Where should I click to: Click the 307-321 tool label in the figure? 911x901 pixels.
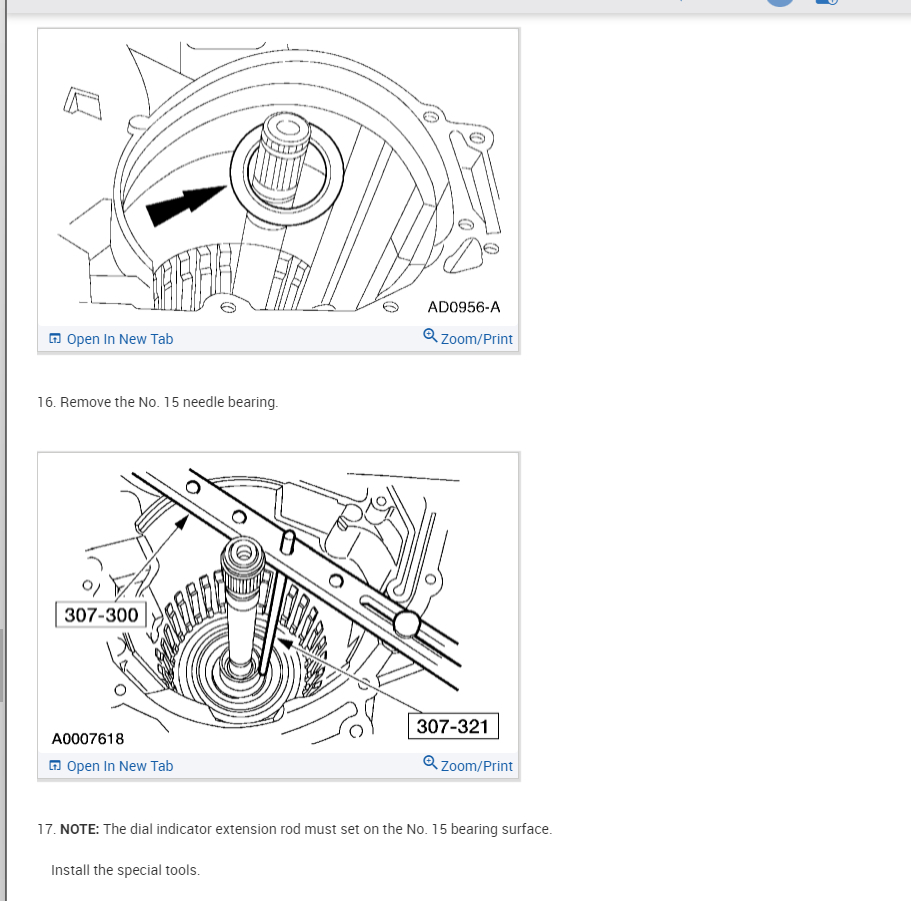coord(453,726)
